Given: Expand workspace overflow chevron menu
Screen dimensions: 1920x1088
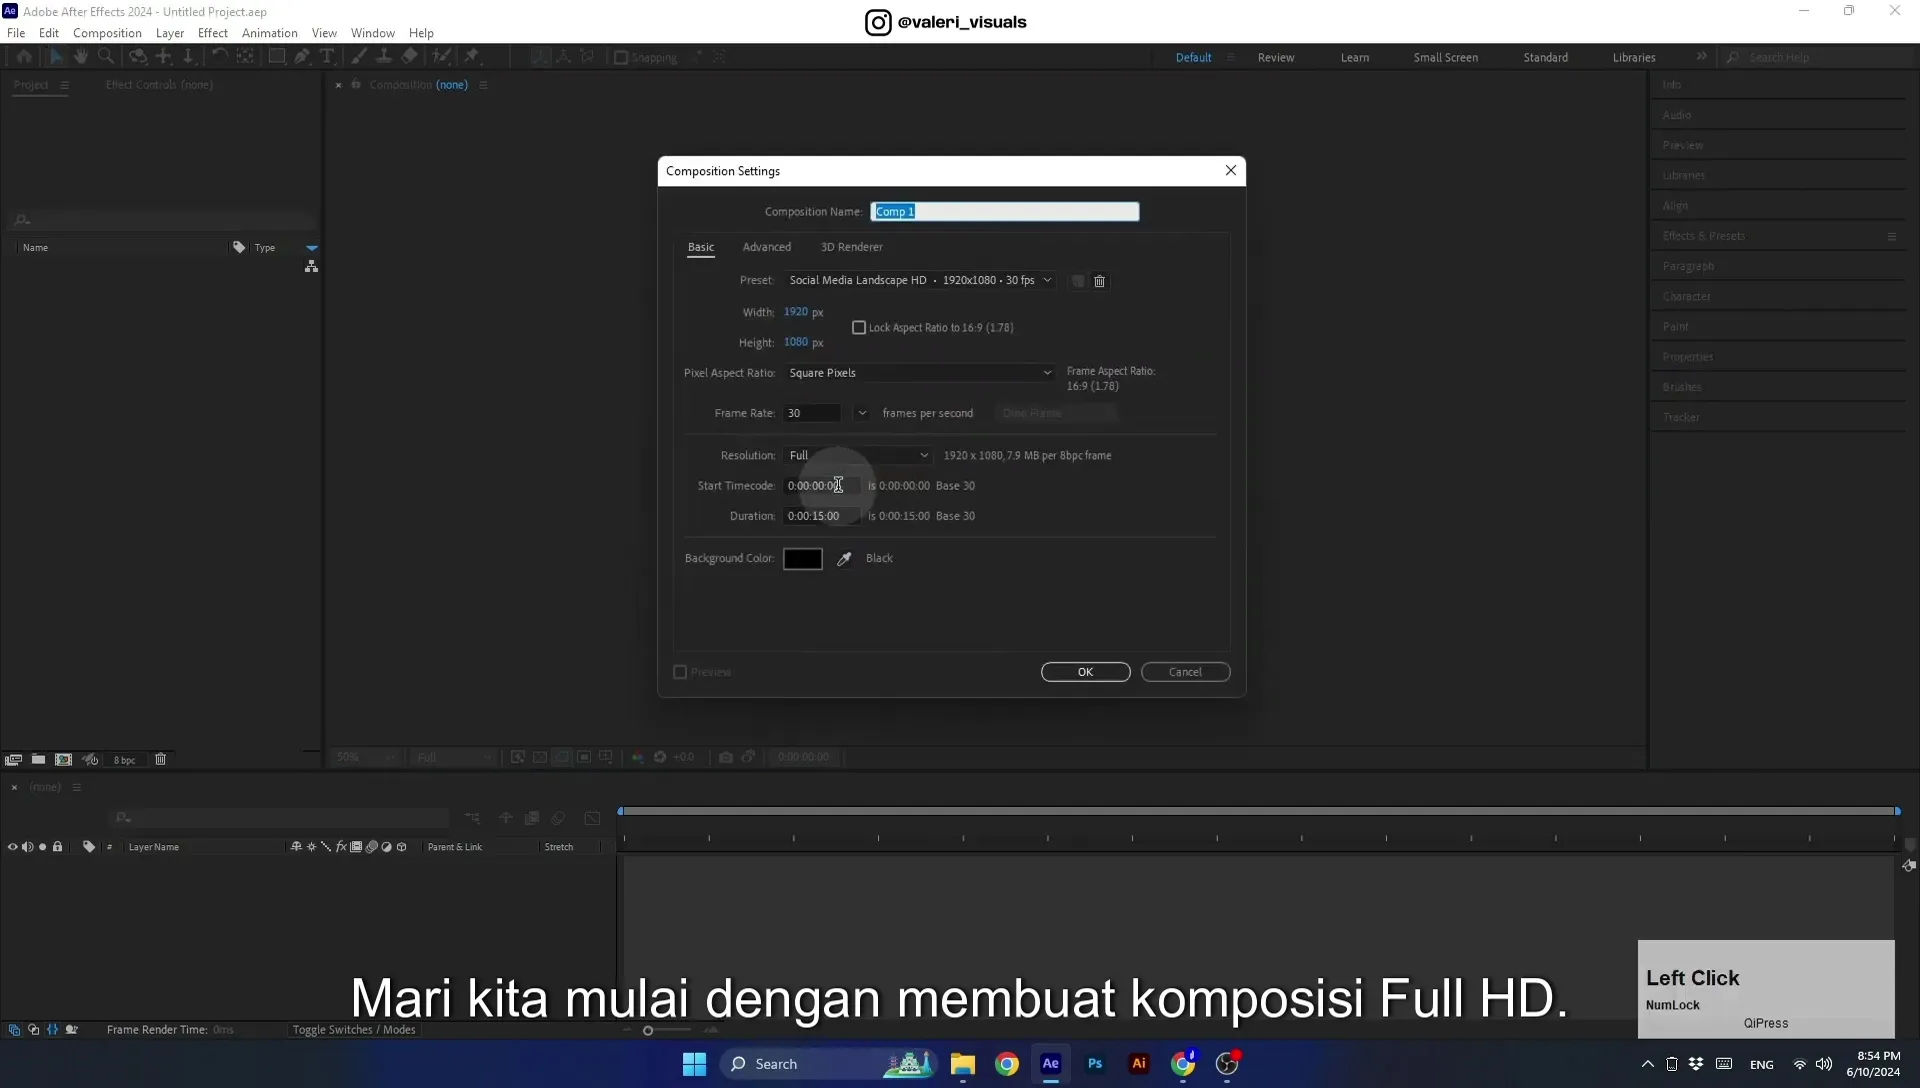Looking at the screenshot, I should coord(1702,57).
